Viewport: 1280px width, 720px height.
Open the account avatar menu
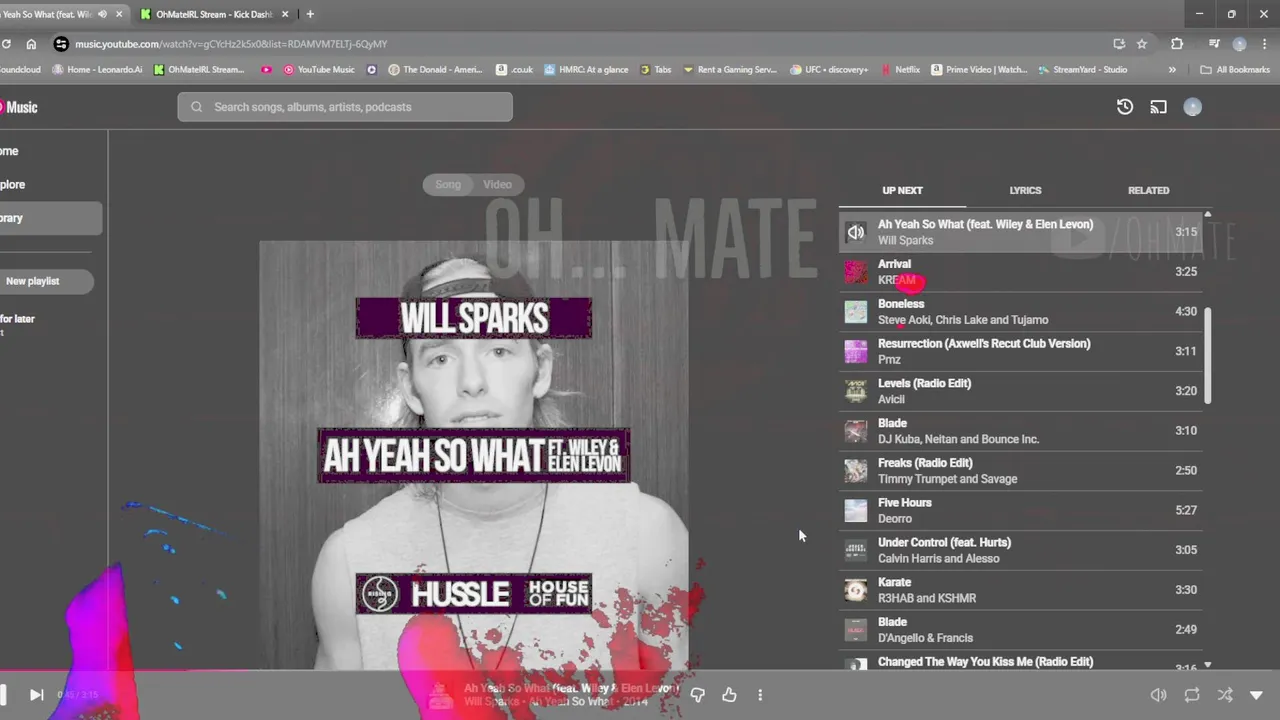pos(1192,107)
